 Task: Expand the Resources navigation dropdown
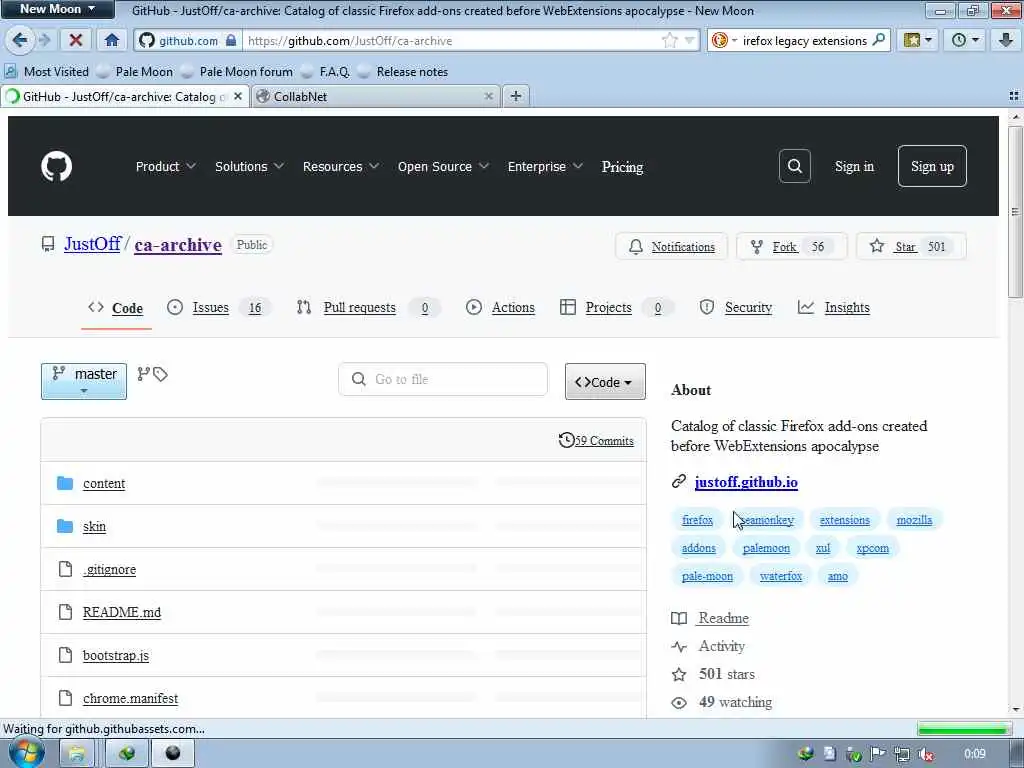tap(341, 167)
